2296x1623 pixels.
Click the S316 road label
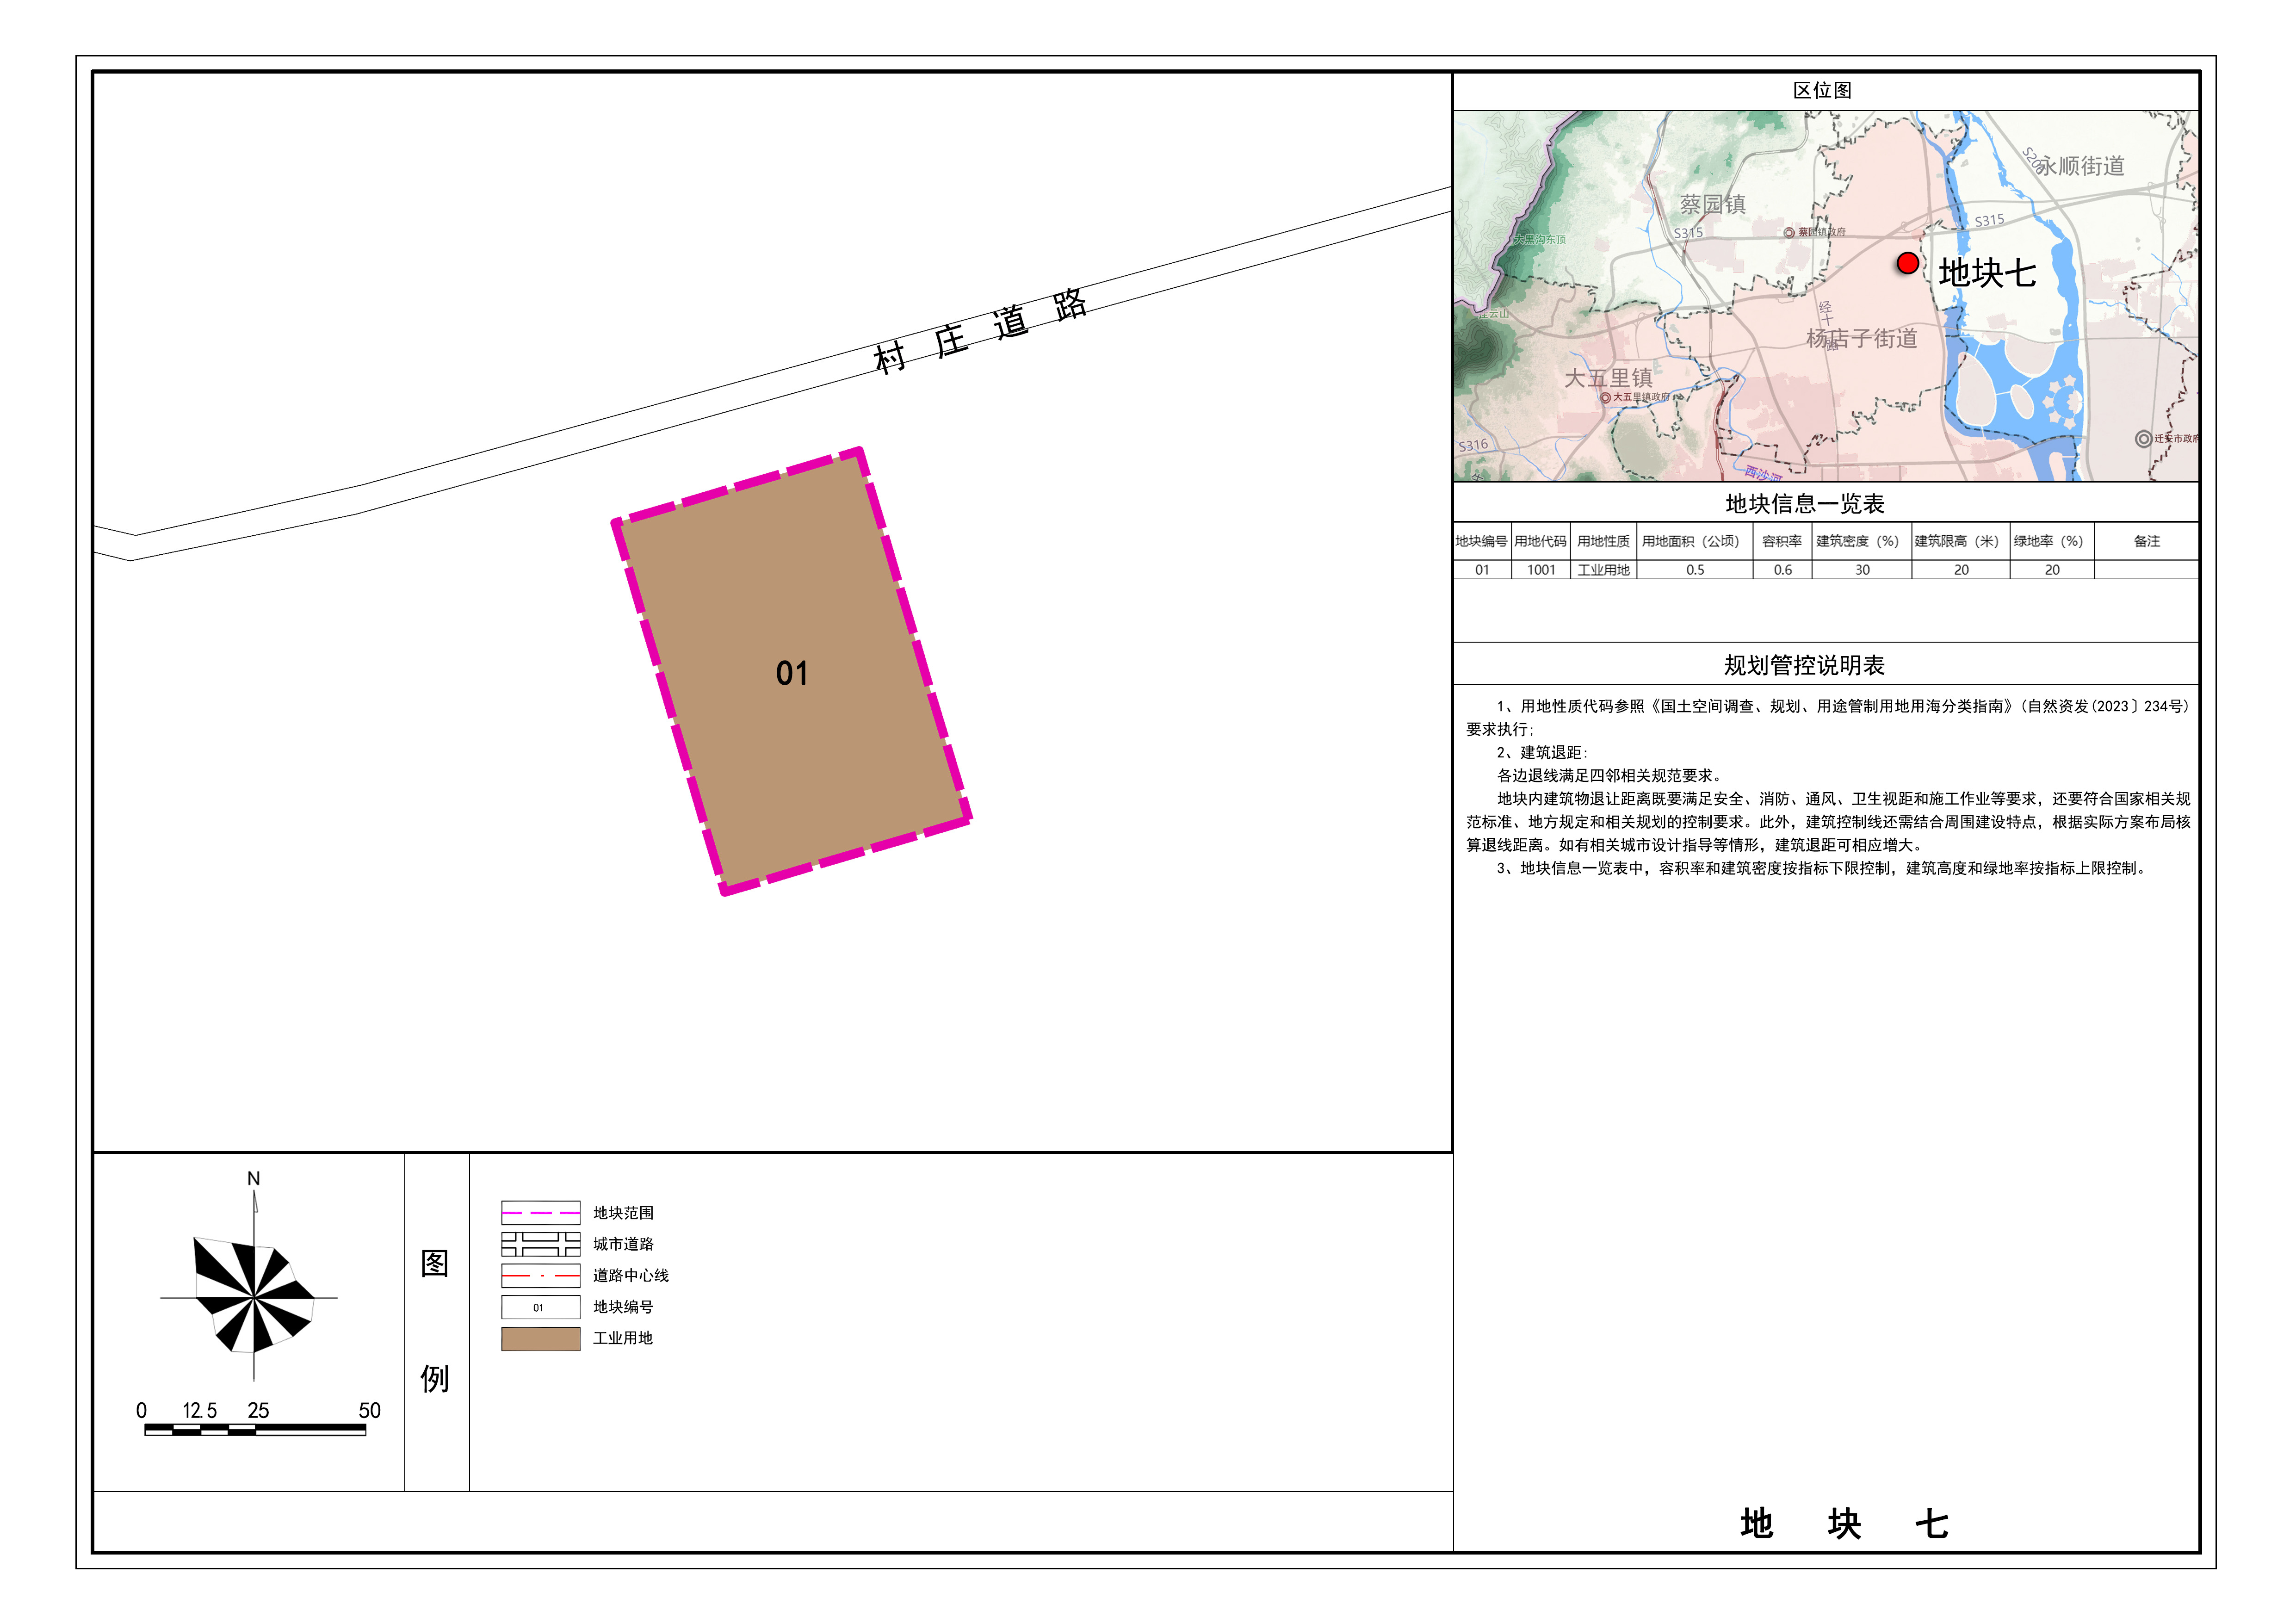[x=1473, y=446]
